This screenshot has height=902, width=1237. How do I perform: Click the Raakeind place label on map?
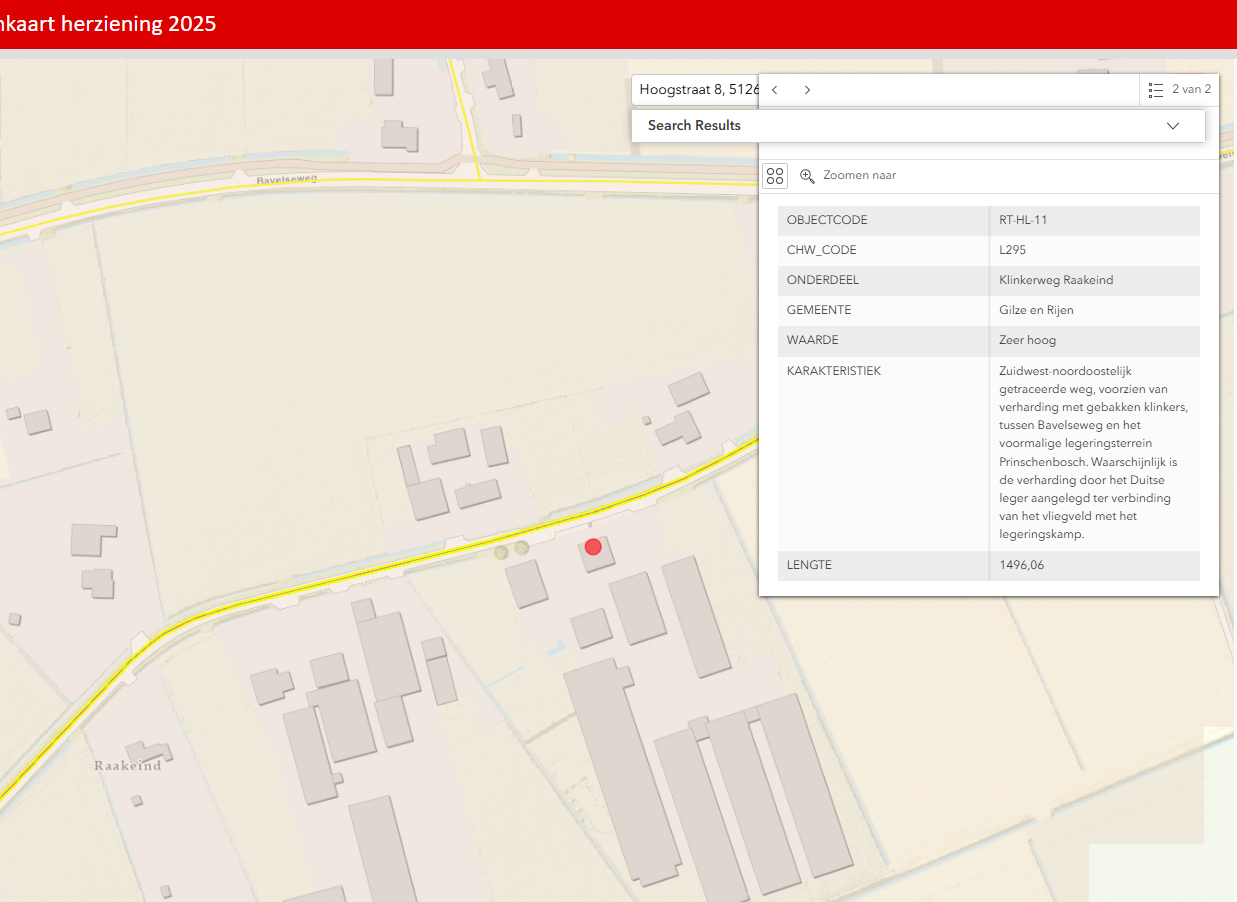(127, 765)
